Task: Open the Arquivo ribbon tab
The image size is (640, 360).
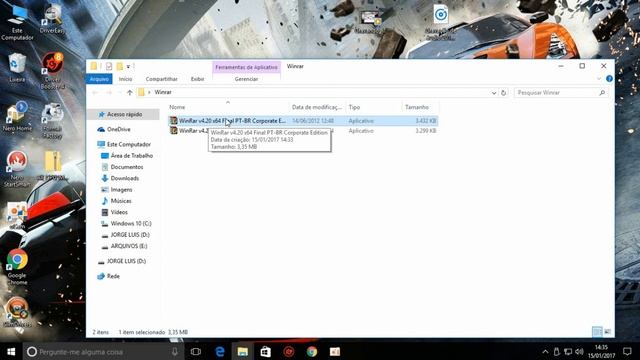Action: 99,79
